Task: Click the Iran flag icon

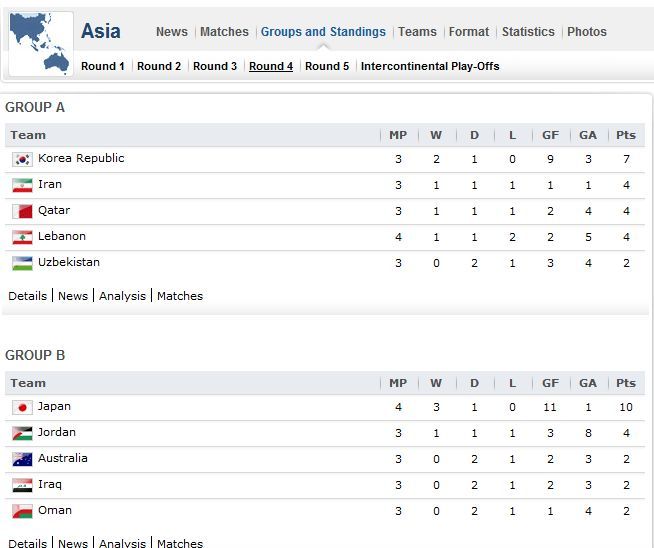Action: (22, 185)
